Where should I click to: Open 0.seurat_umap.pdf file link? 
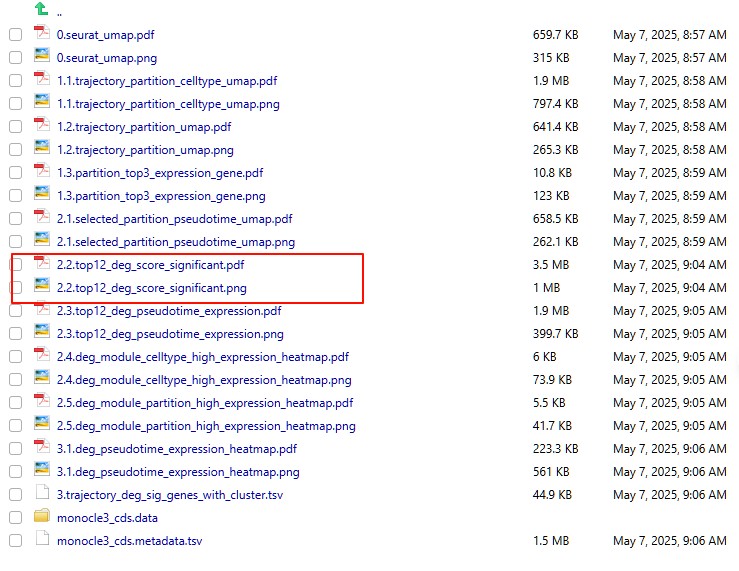tap(106, 35)
